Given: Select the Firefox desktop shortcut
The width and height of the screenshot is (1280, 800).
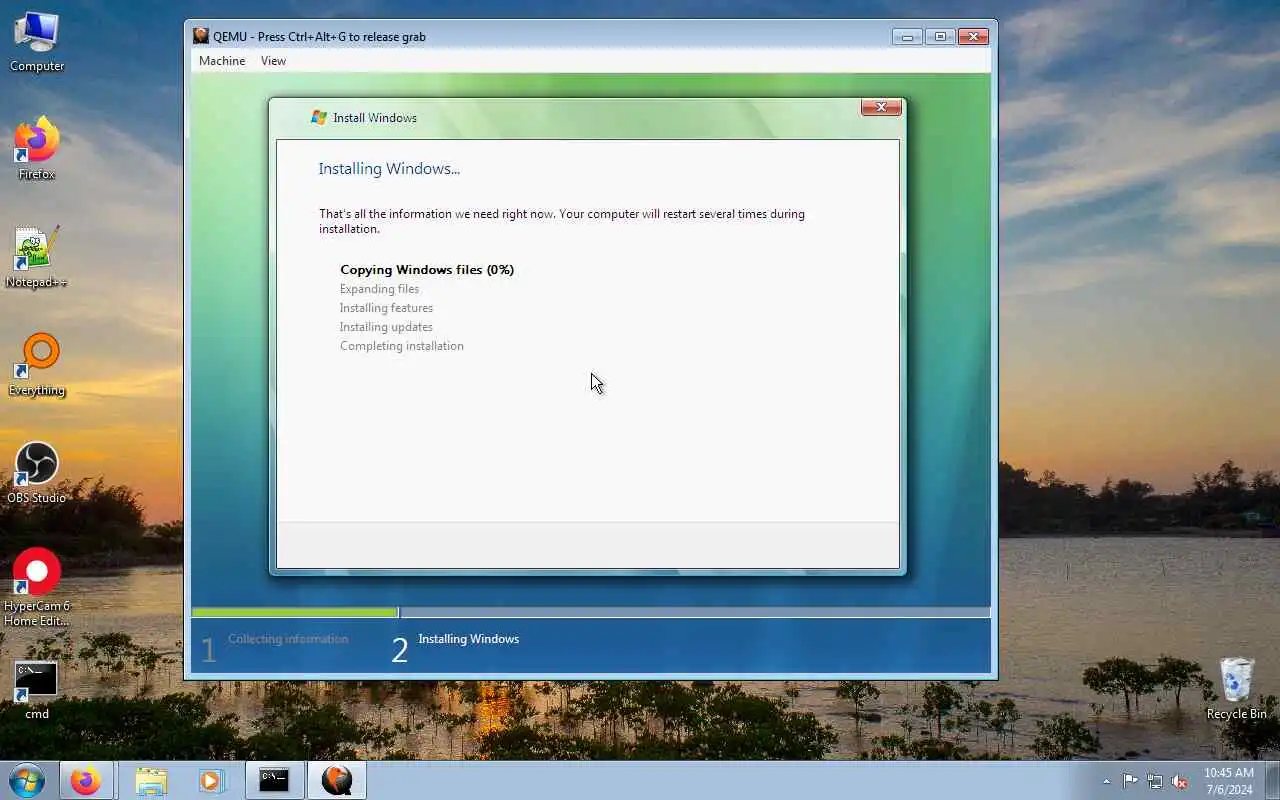Looking at the screenshot, I should coord(37,149).
